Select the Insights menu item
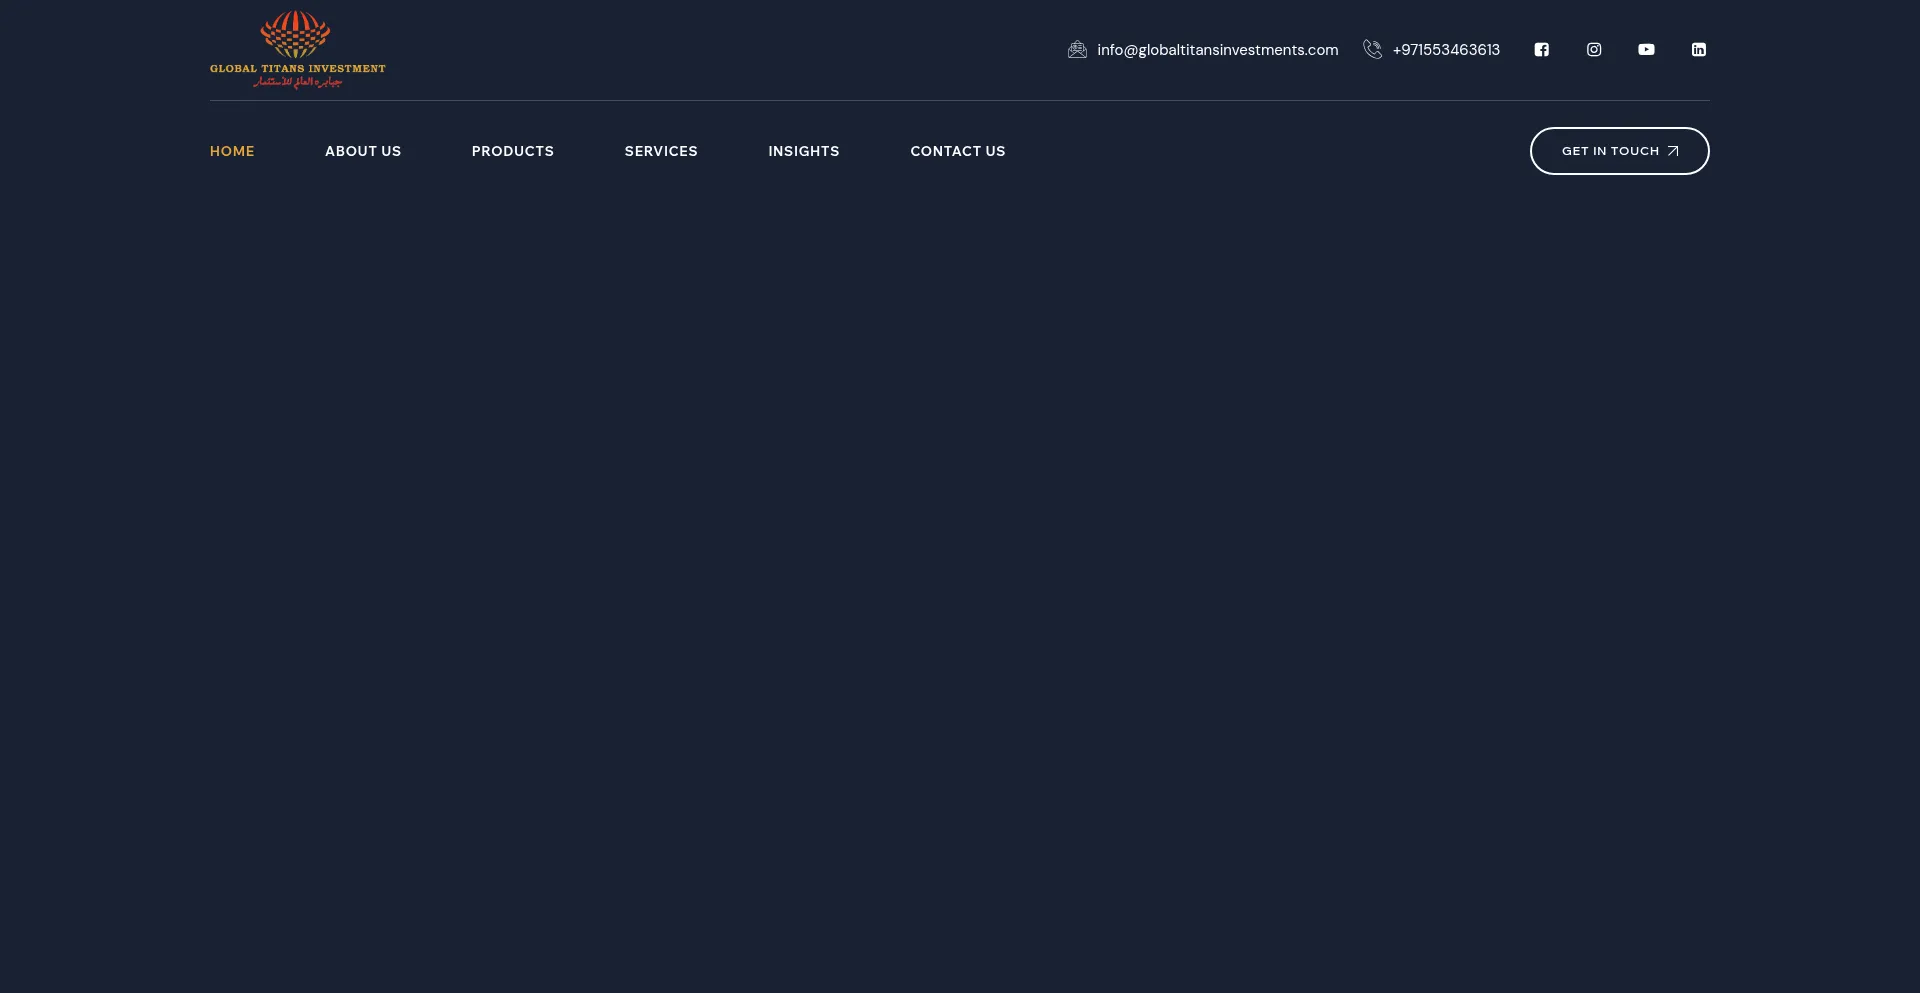The height and width of the screenshot is (993, 1920). (804, 151)
